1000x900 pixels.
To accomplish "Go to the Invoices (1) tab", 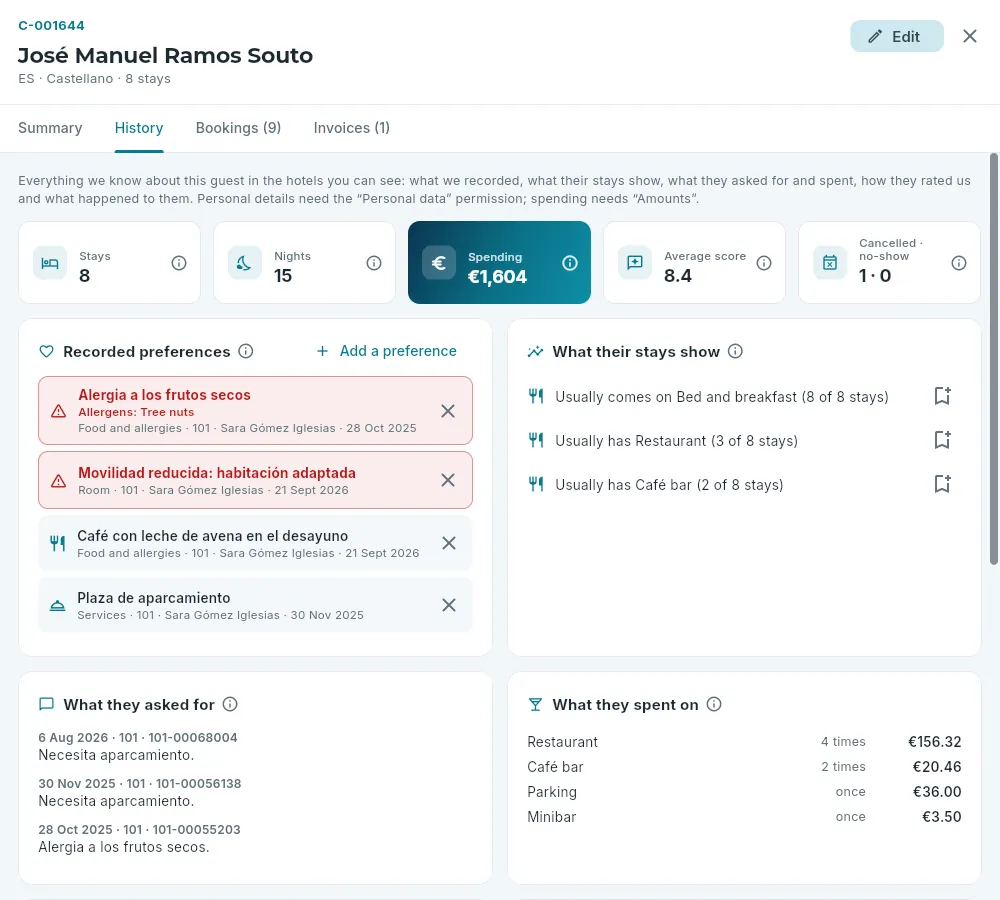I will pos(351,128).
